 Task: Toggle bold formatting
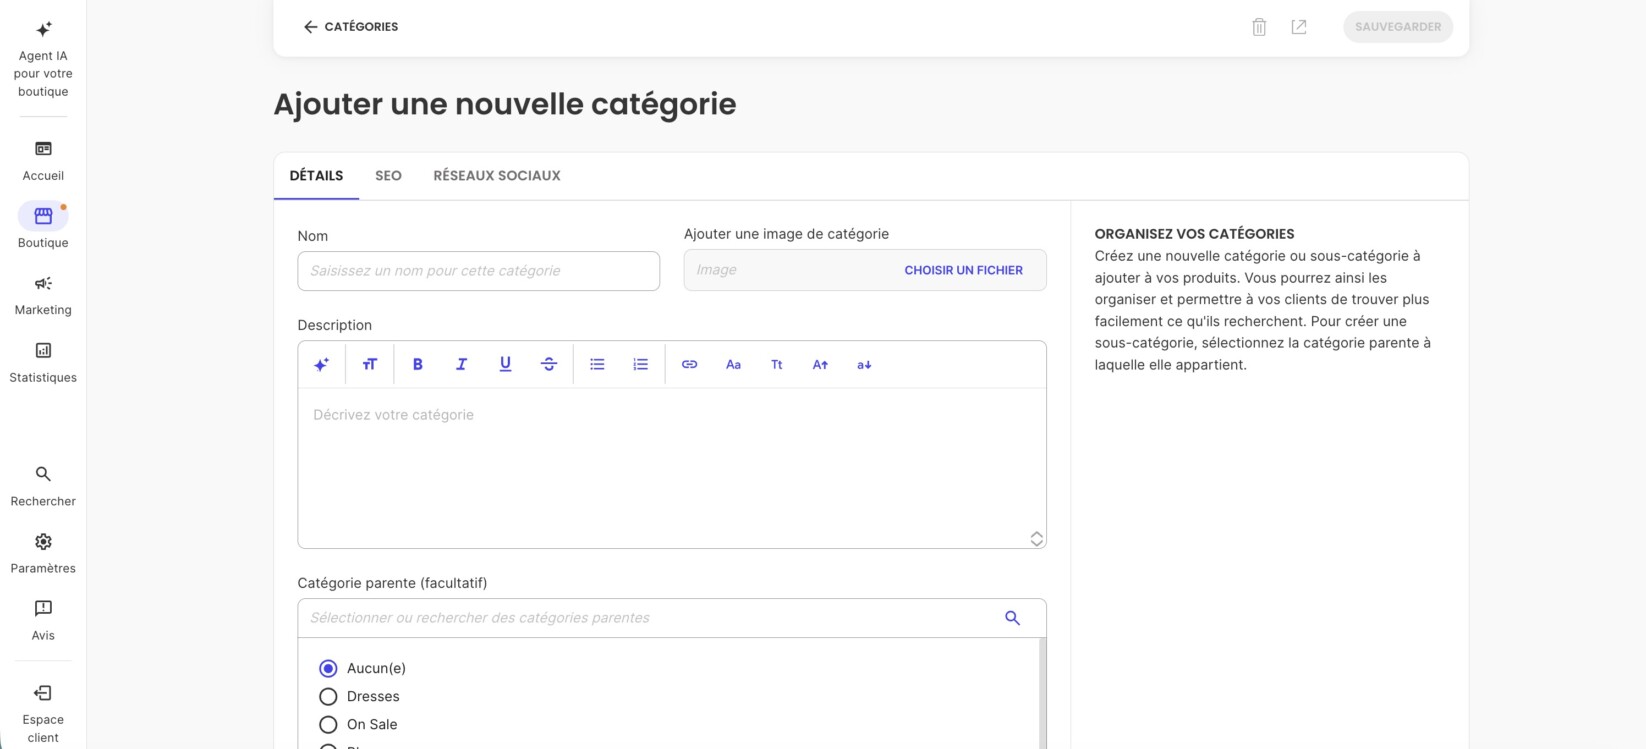pyautogui.click(x=418, y=365)
